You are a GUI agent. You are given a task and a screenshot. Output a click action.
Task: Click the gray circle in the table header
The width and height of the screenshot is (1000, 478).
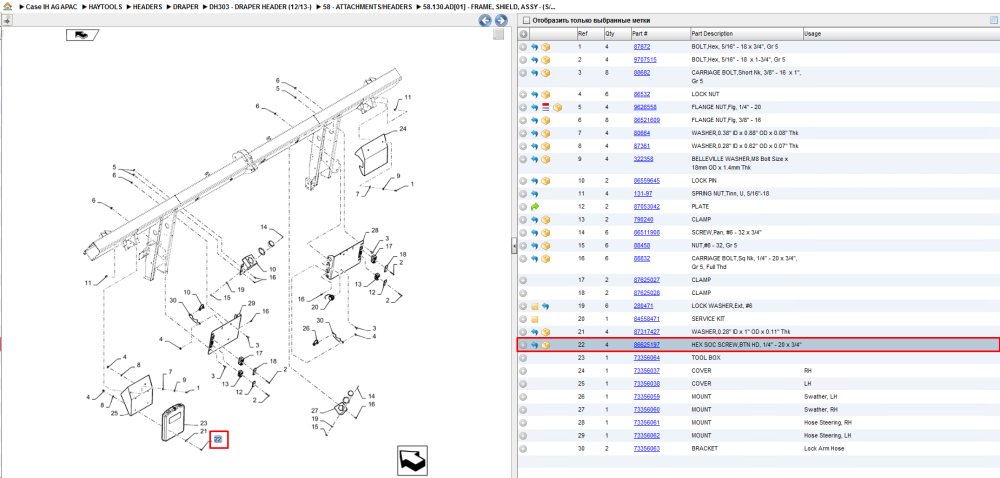tap(523, 34)
